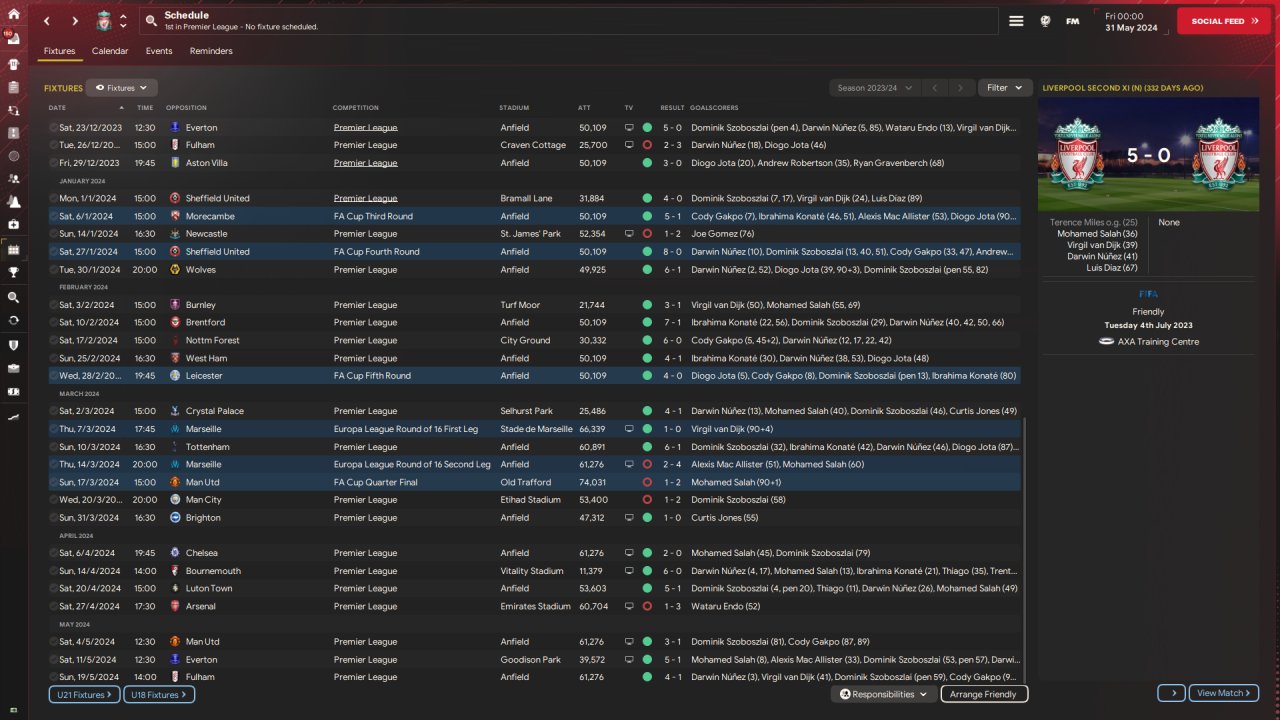The height and width of the screenshot is (720, 1280).
Task: Go back with the left navigation arrow
Action: tap(47, 21)
